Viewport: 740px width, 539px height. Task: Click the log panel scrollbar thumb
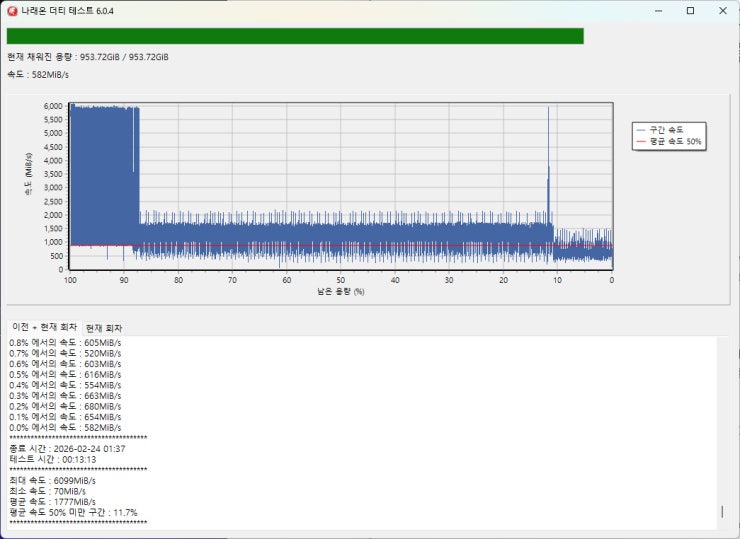pos(722,512)
